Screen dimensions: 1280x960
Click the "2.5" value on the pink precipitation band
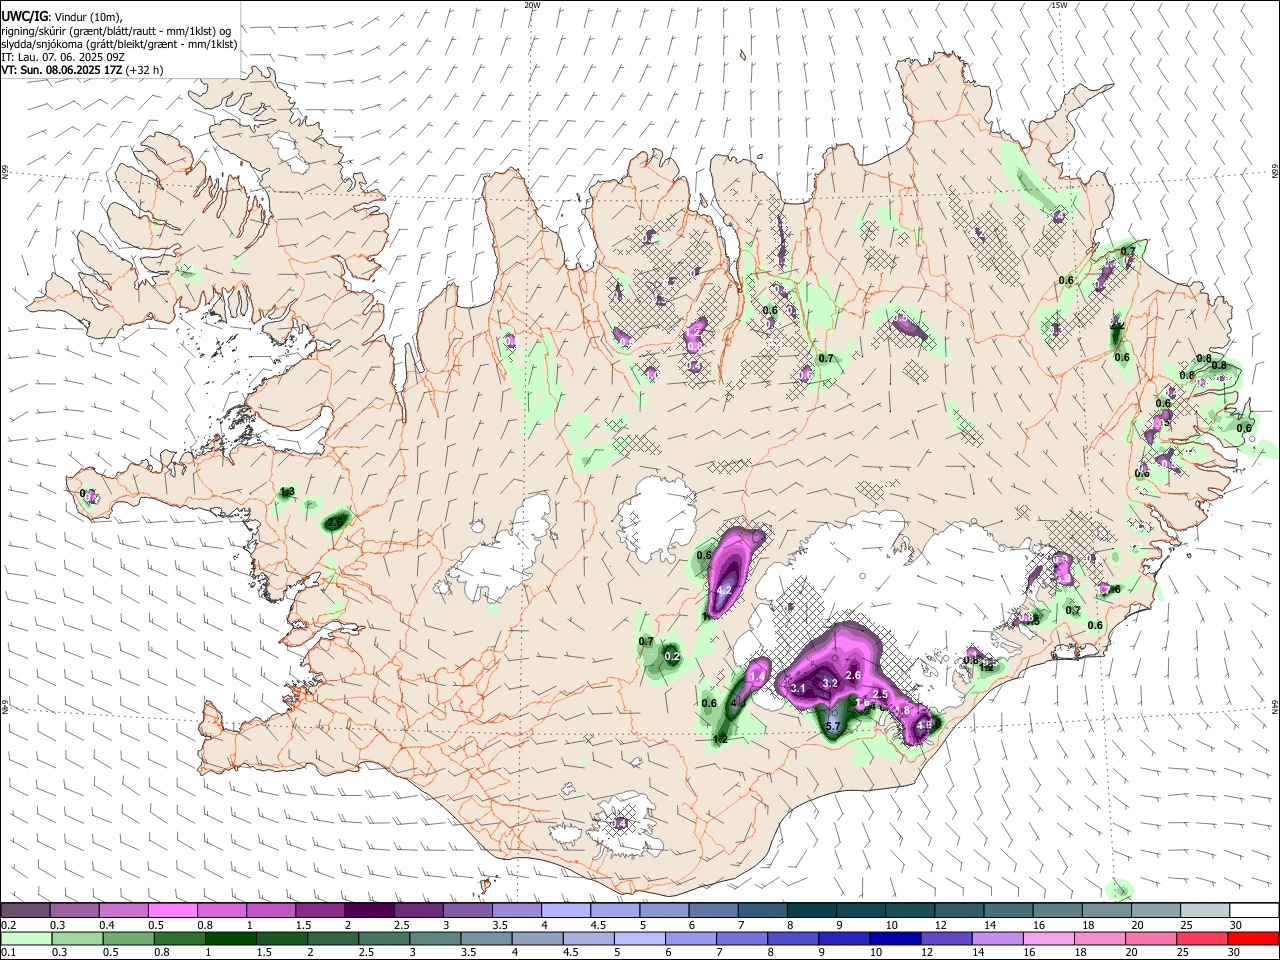880,694
